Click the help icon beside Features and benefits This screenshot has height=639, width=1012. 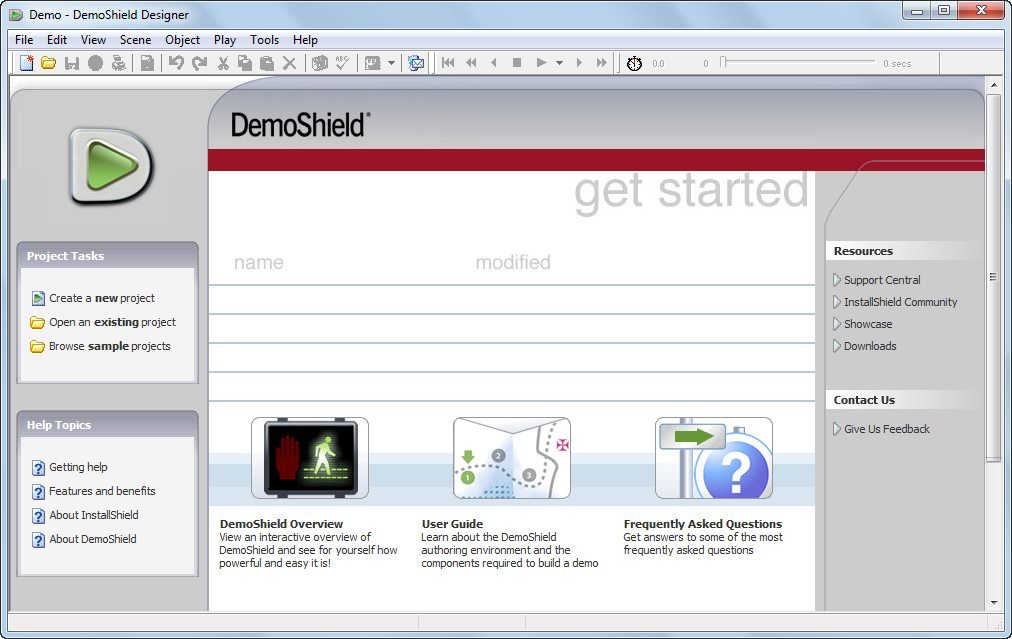pos(38,491)
